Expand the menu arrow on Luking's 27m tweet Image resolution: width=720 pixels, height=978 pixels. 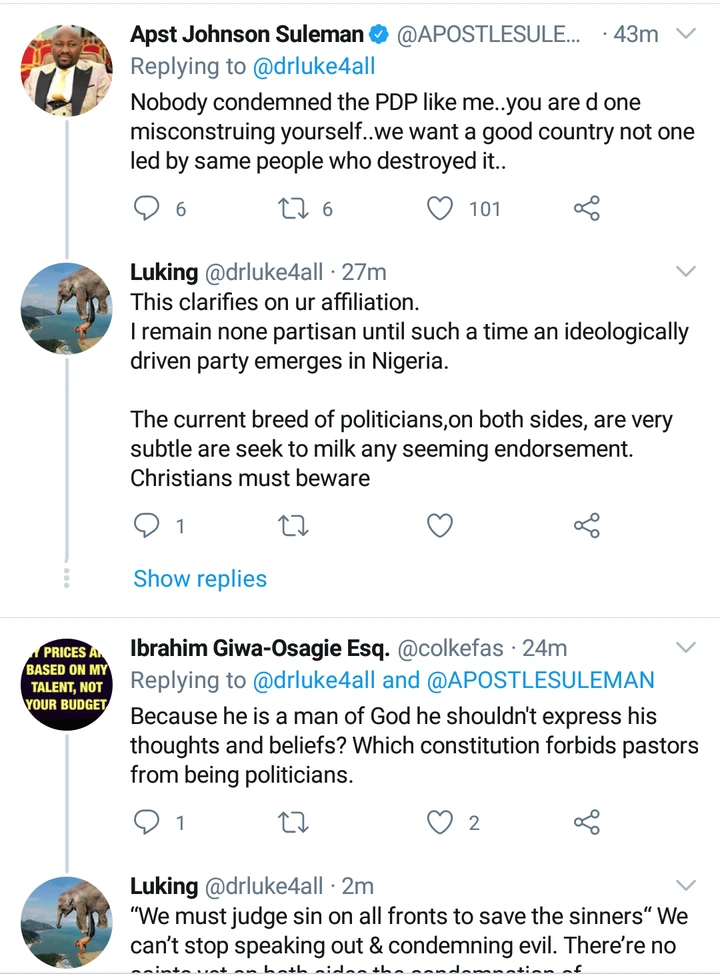[686, 272]
